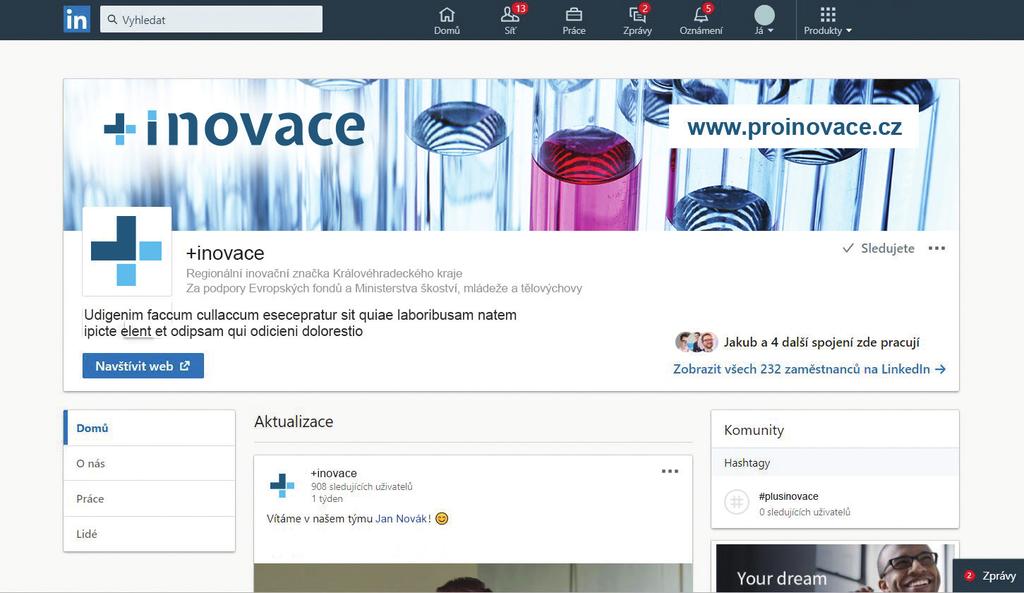
Task: Click the www.proinovace.cz banner text
Action: [794, 127]
